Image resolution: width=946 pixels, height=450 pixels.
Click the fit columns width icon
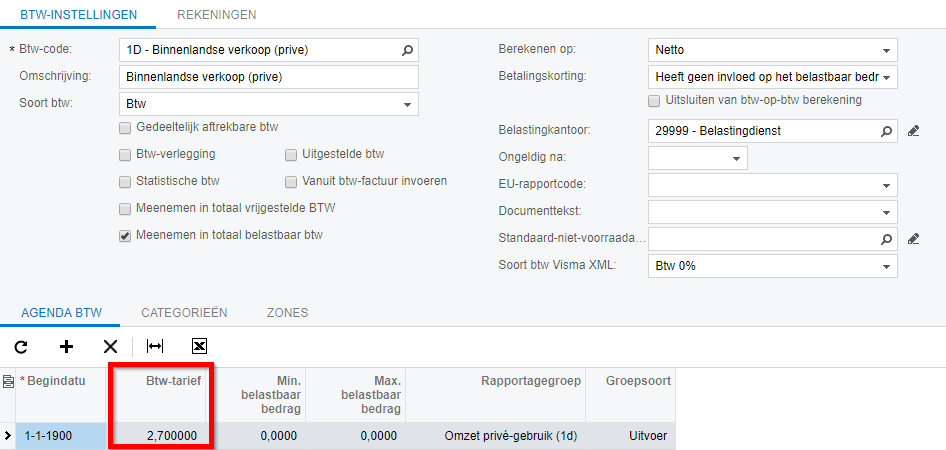click(x=155, y=346)
